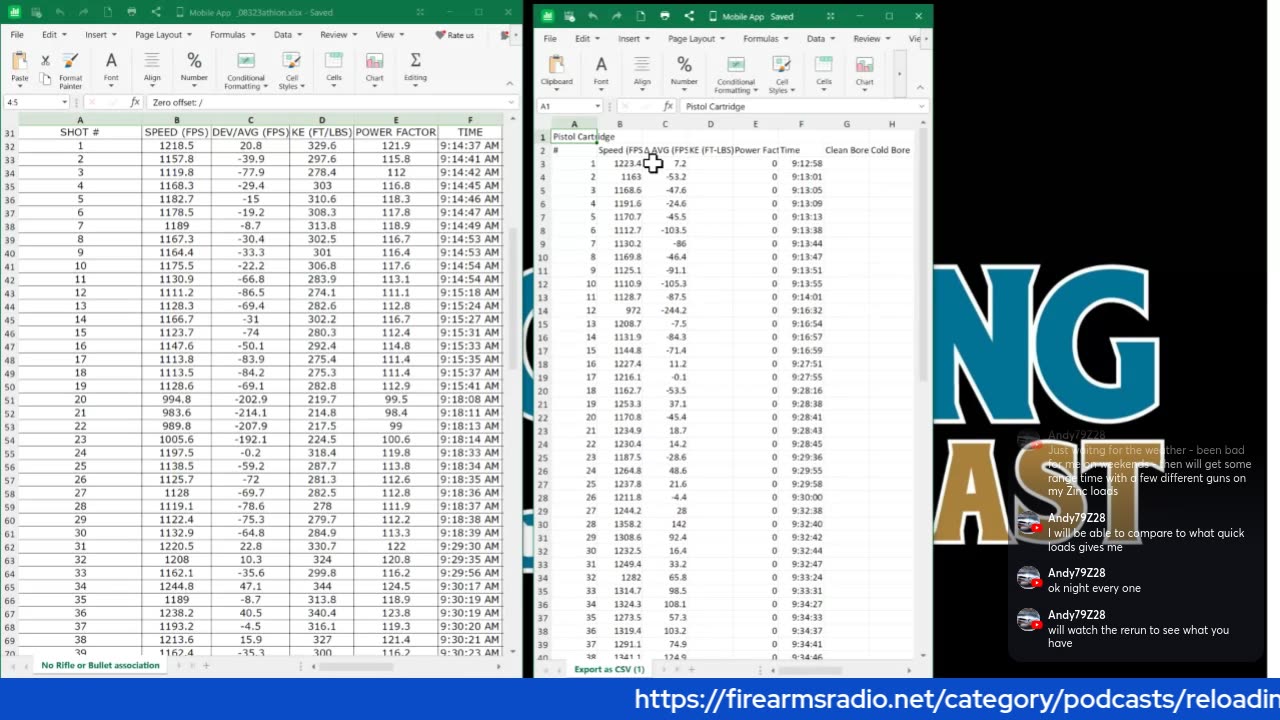Open Cell Styles in left window
The width and height of the screenshot is (1280, 720).
[292, 71]
